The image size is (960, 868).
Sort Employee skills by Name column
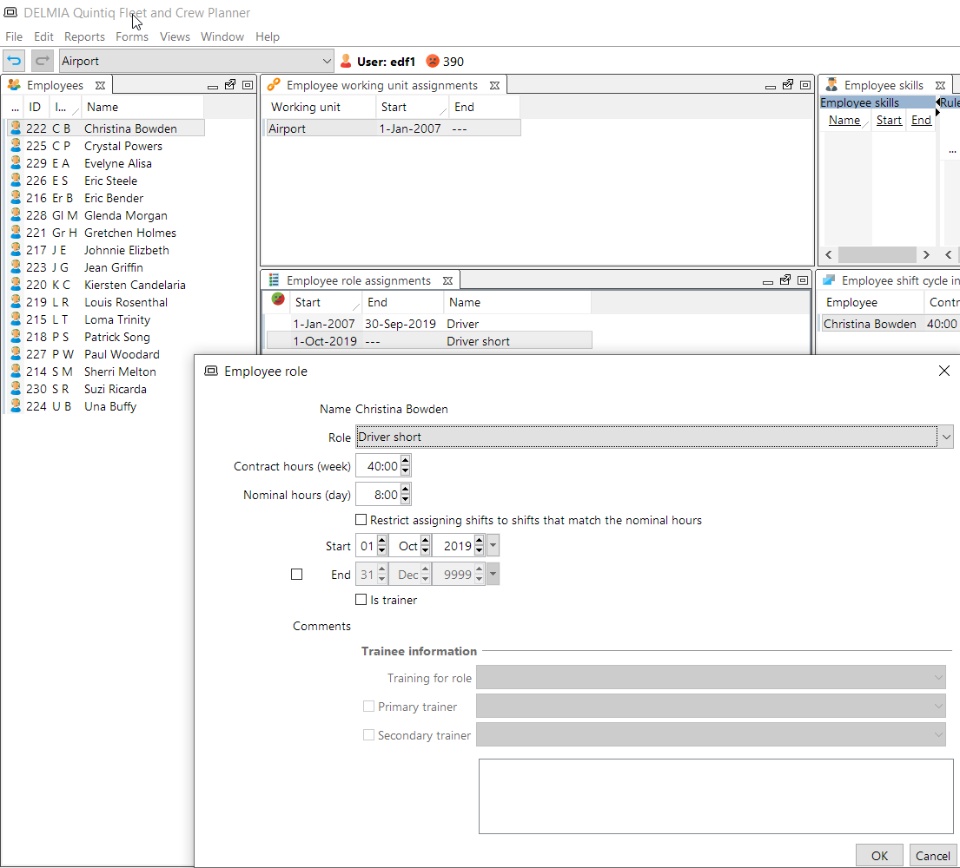point(844,120)
